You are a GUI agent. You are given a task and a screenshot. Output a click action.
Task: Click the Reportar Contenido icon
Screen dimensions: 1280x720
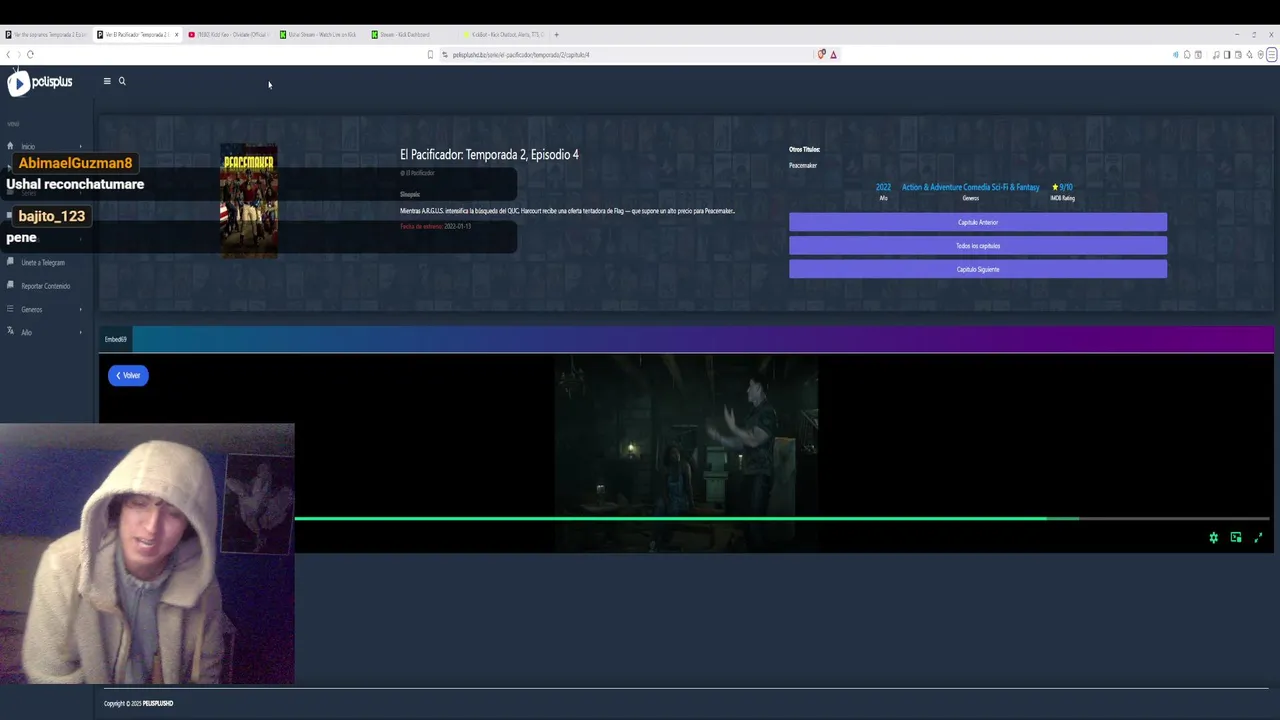[x=10, y=285]
